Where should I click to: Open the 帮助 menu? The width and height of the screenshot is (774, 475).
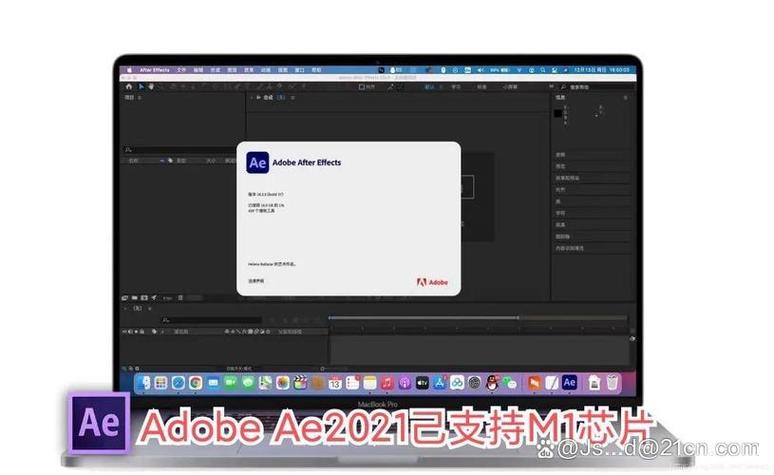coord(316,70)
